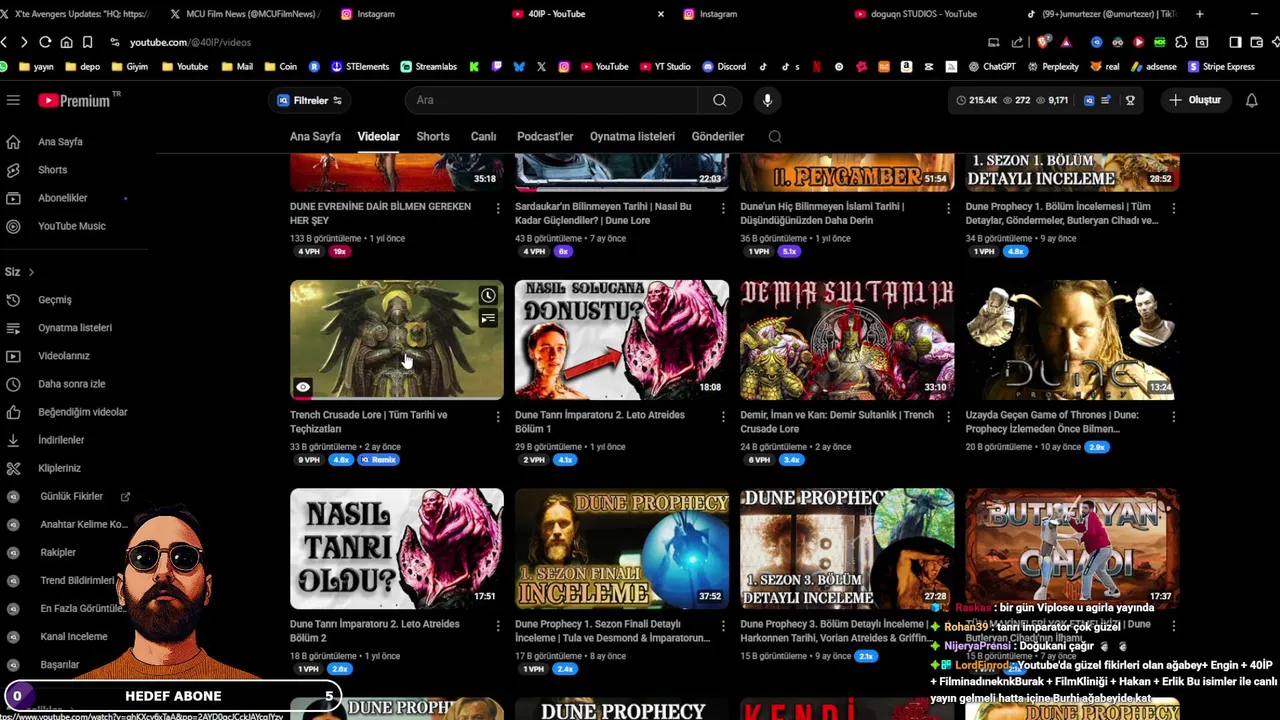Bookmark this page with the bookmark icon

[87, 42]
